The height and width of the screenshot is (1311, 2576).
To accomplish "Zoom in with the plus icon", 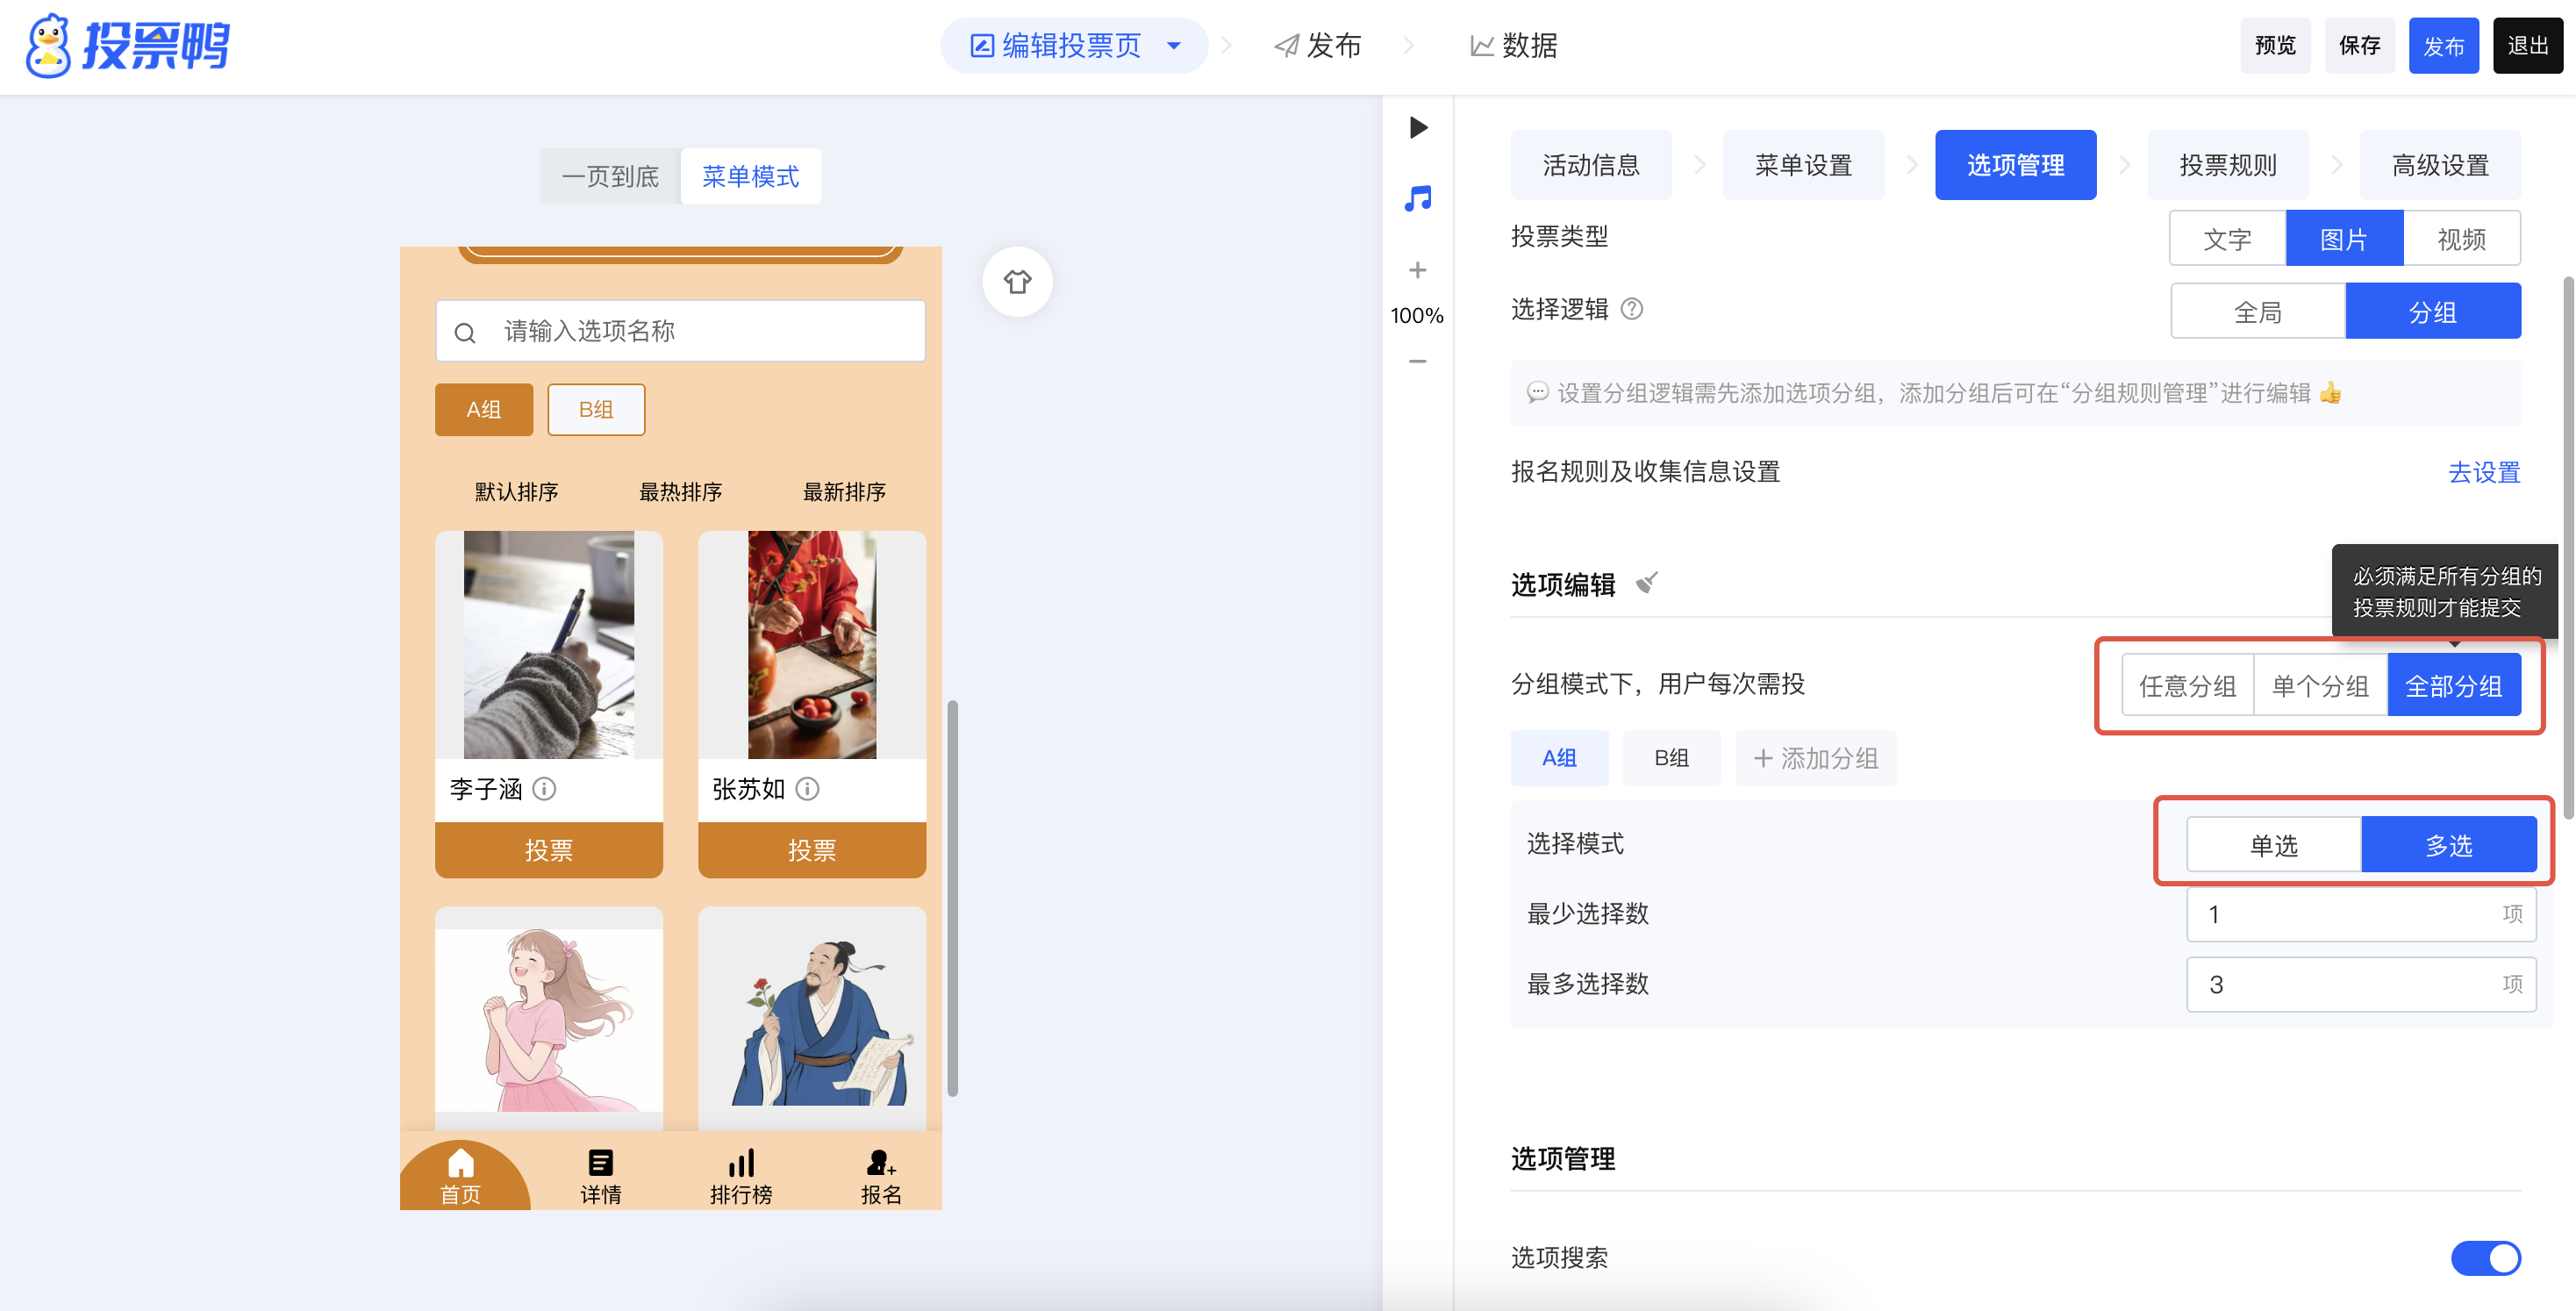I will point(1417,270).
